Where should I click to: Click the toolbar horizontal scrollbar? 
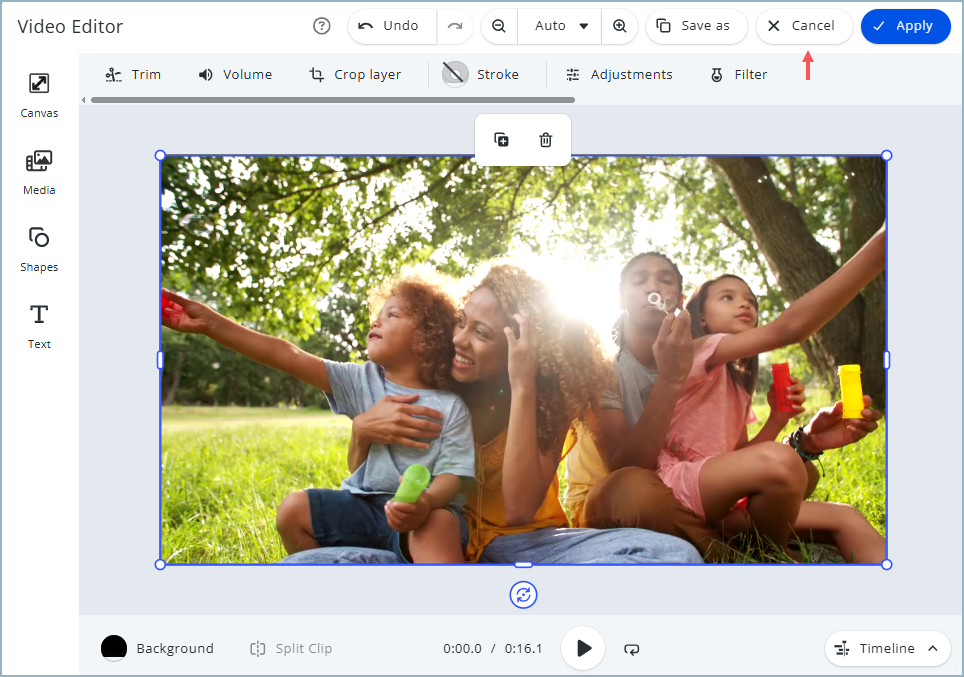coord(332,100)
